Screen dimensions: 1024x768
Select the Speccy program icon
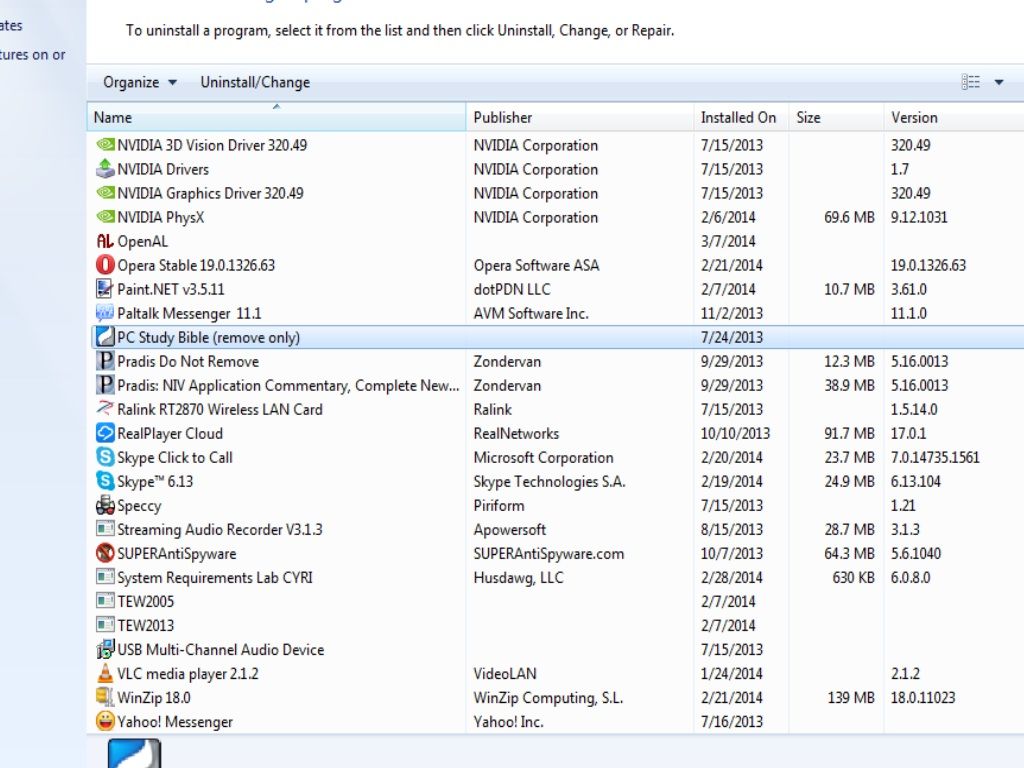105,506
